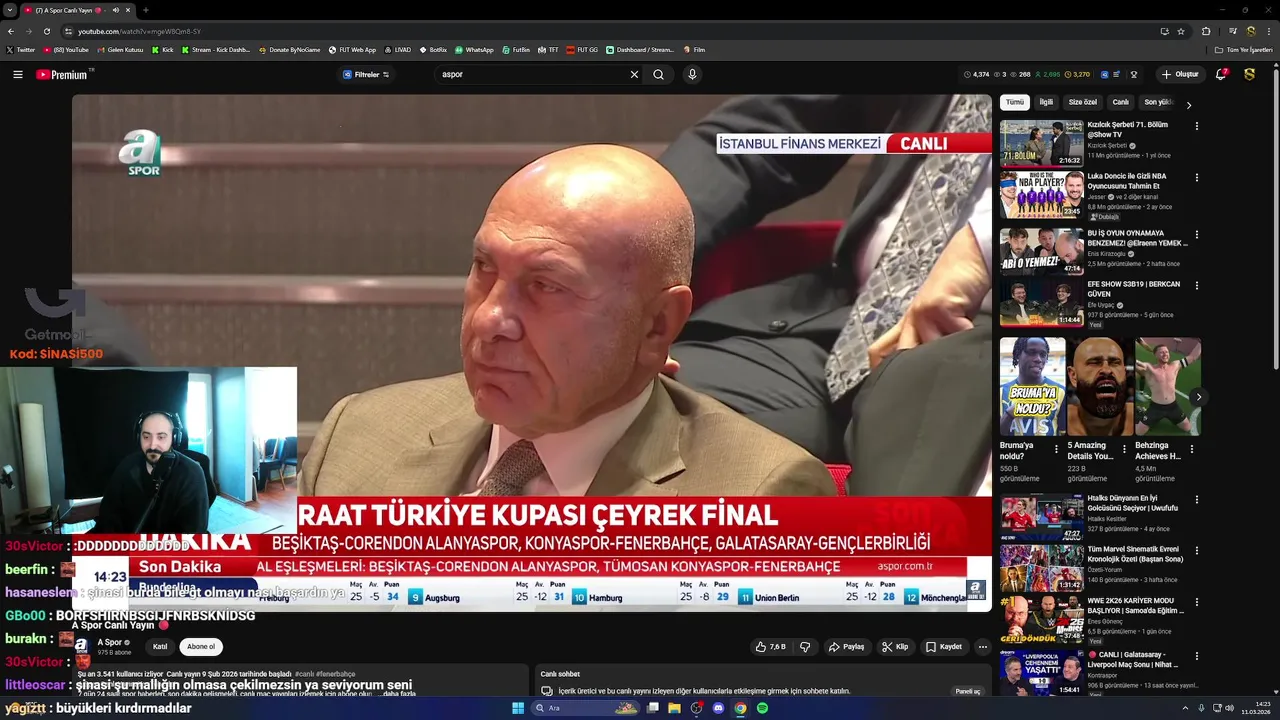
Task: Open options for BU İŞ OYUN OYNAMAYA video
Action: [x=1196, y=234]
